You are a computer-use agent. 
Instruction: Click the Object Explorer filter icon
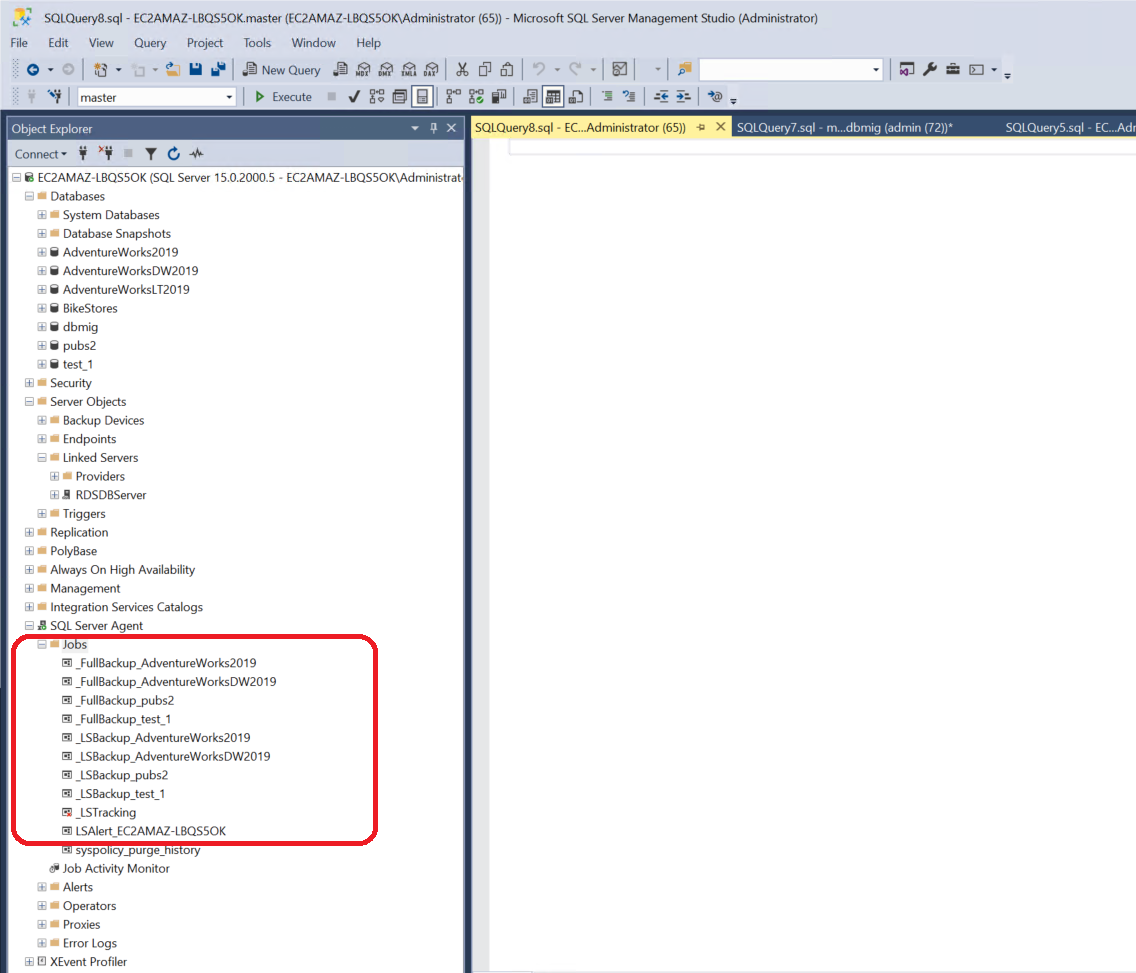151,154
